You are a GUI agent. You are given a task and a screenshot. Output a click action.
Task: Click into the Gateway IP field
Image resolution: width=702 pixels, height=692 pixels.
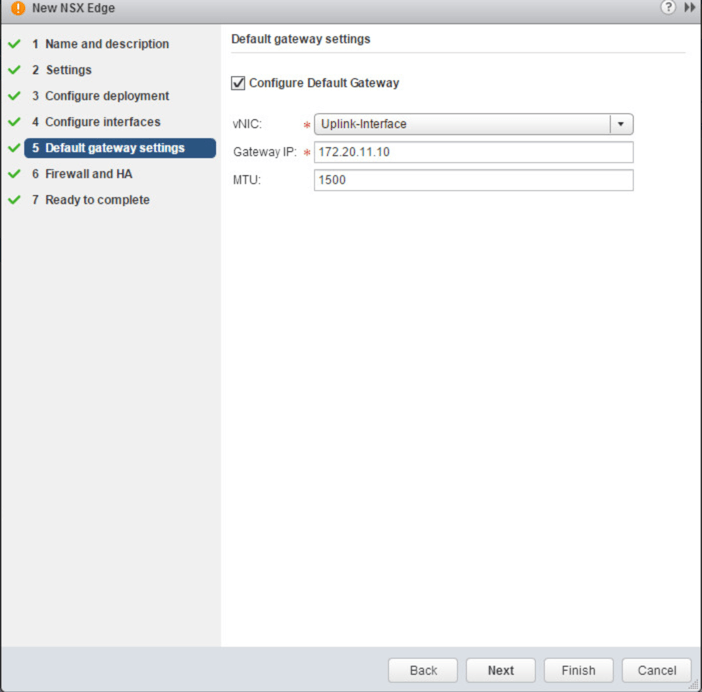click(473, 152)
